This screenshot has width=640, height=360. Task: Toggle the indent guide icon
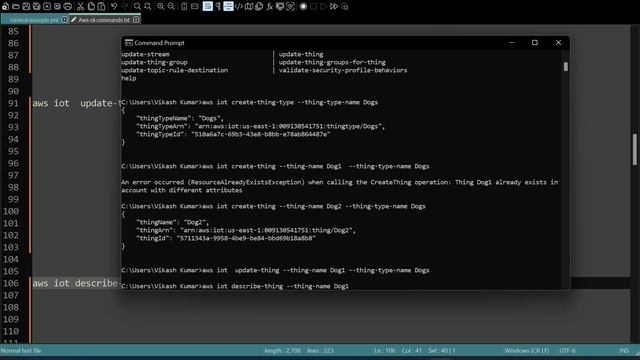228,7
